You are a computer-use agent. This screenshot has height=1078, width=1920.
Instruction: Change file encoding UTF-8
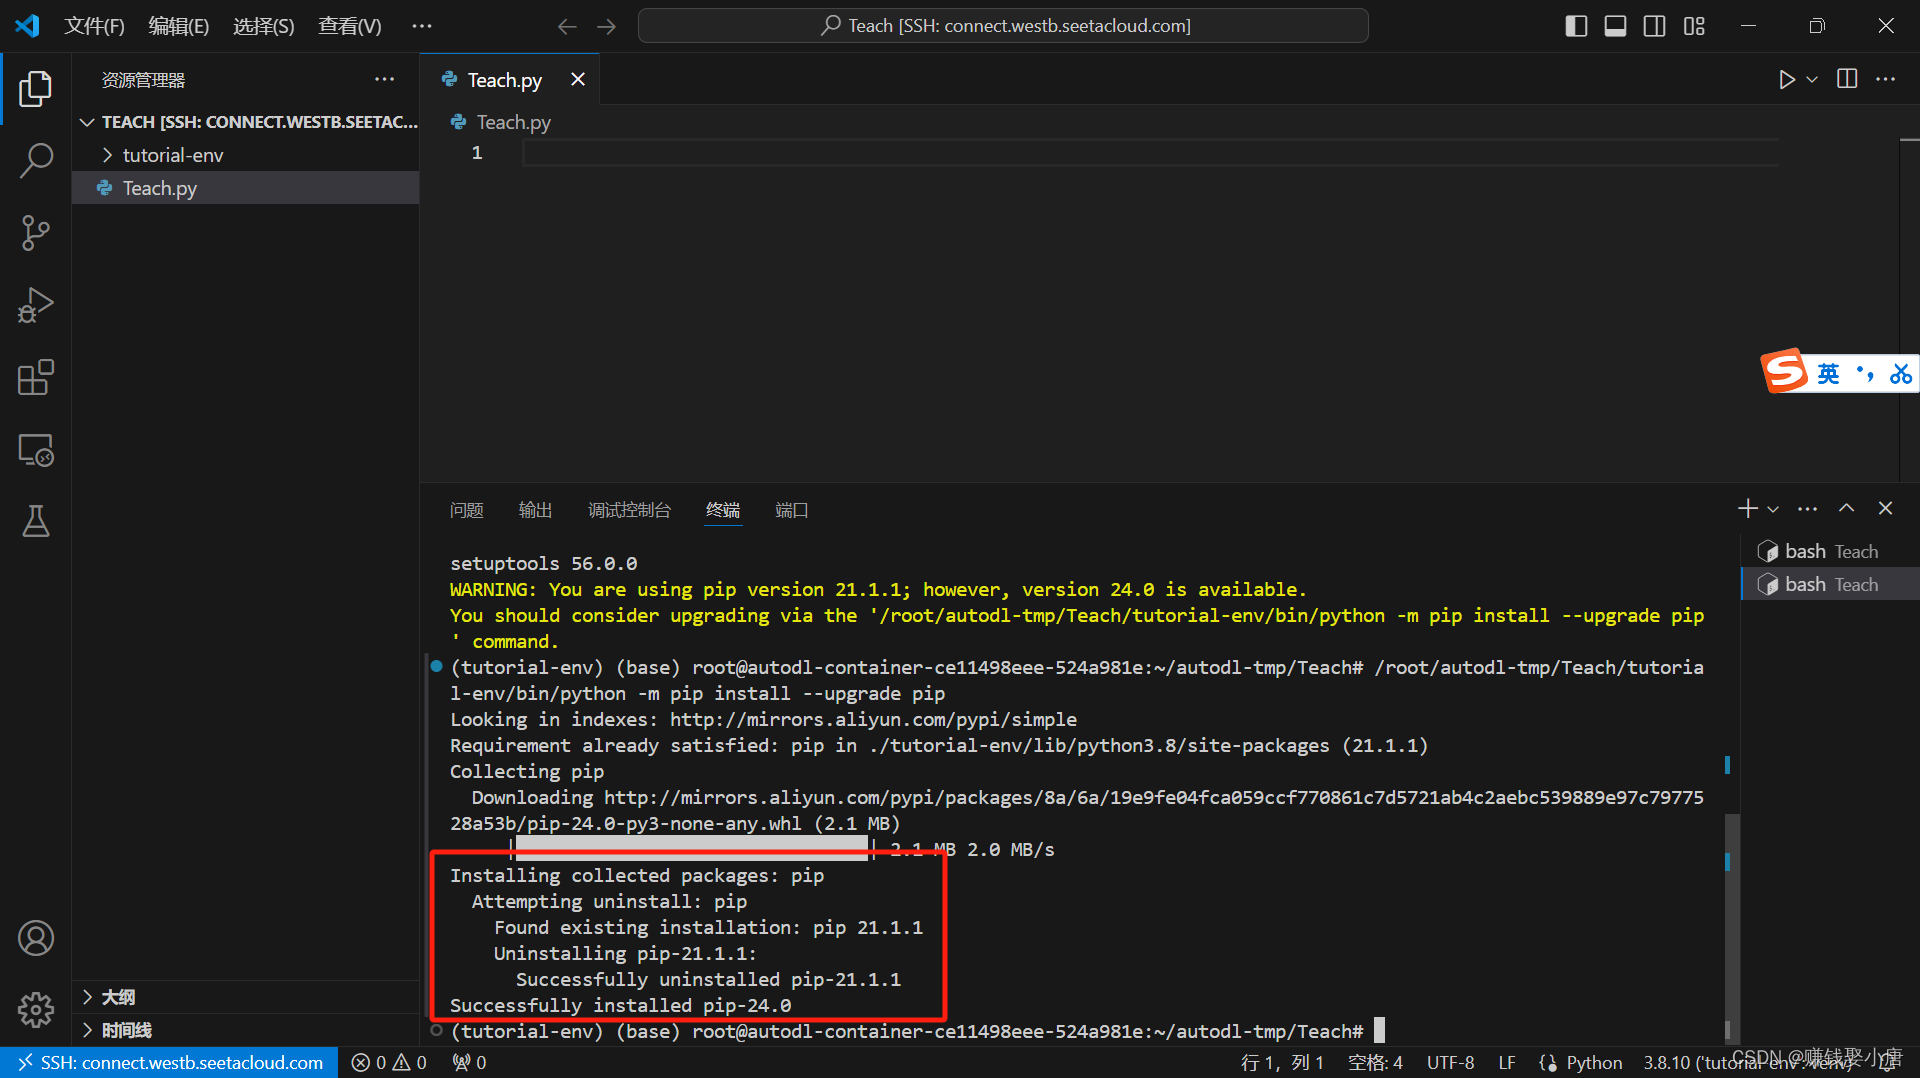pos(1450,1062)
